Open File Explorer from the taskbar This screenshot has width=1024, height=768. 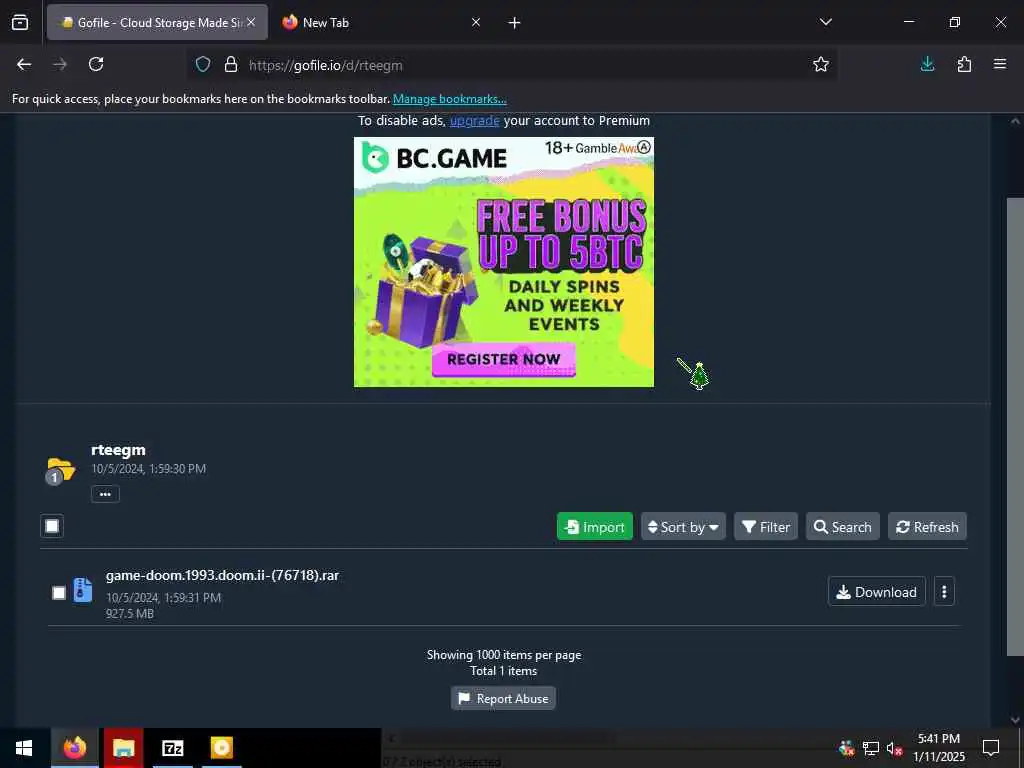point(123,748)
